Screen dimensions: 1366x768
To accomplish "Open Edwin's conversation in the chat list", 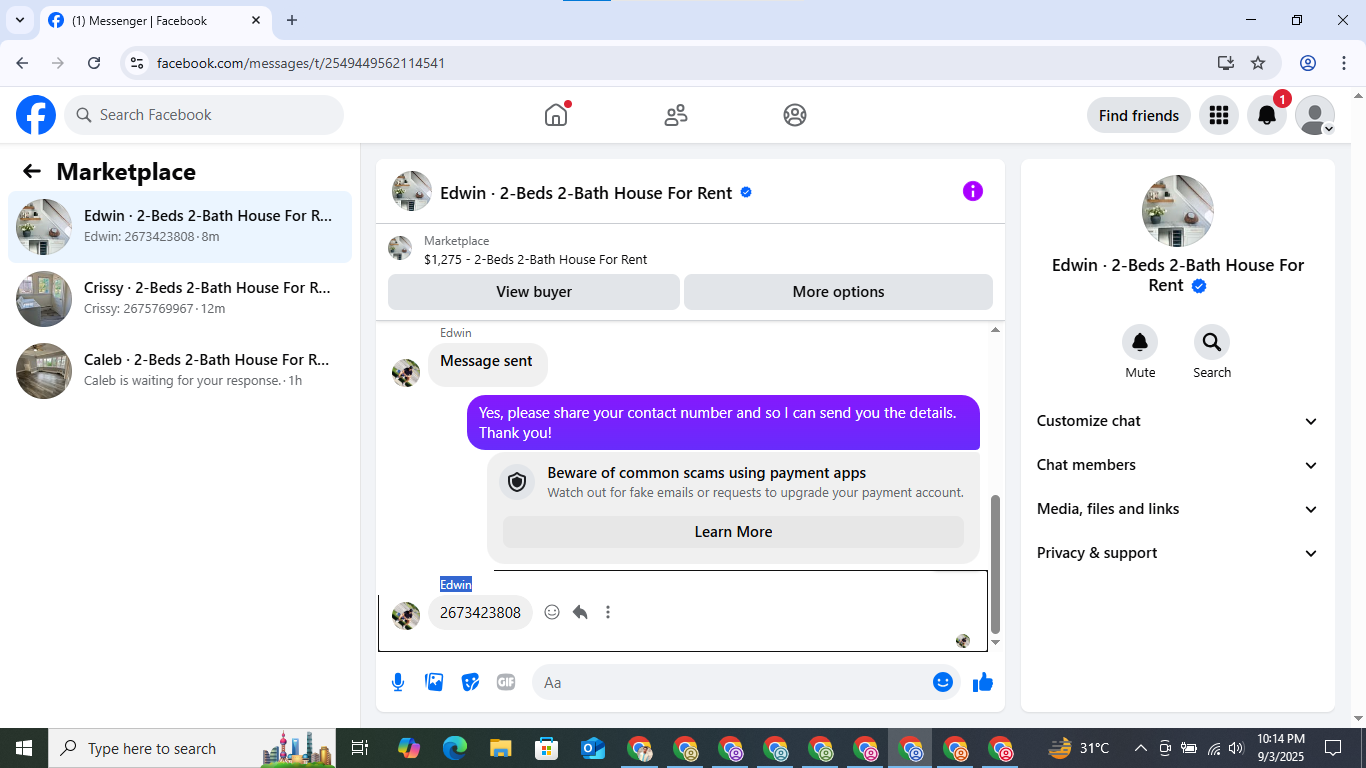I will click(180, 227).
